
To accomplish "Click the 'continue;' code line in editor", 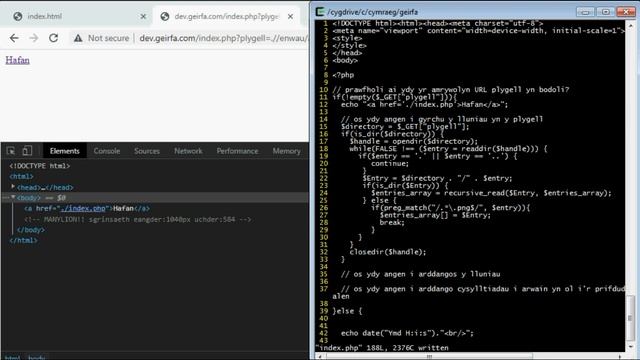I will click(390, 164).
